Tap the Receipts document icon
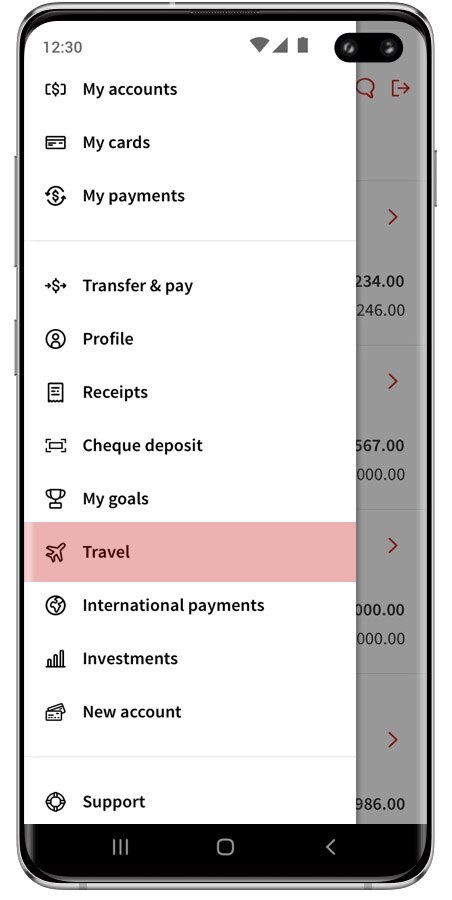 pos(56,392)
